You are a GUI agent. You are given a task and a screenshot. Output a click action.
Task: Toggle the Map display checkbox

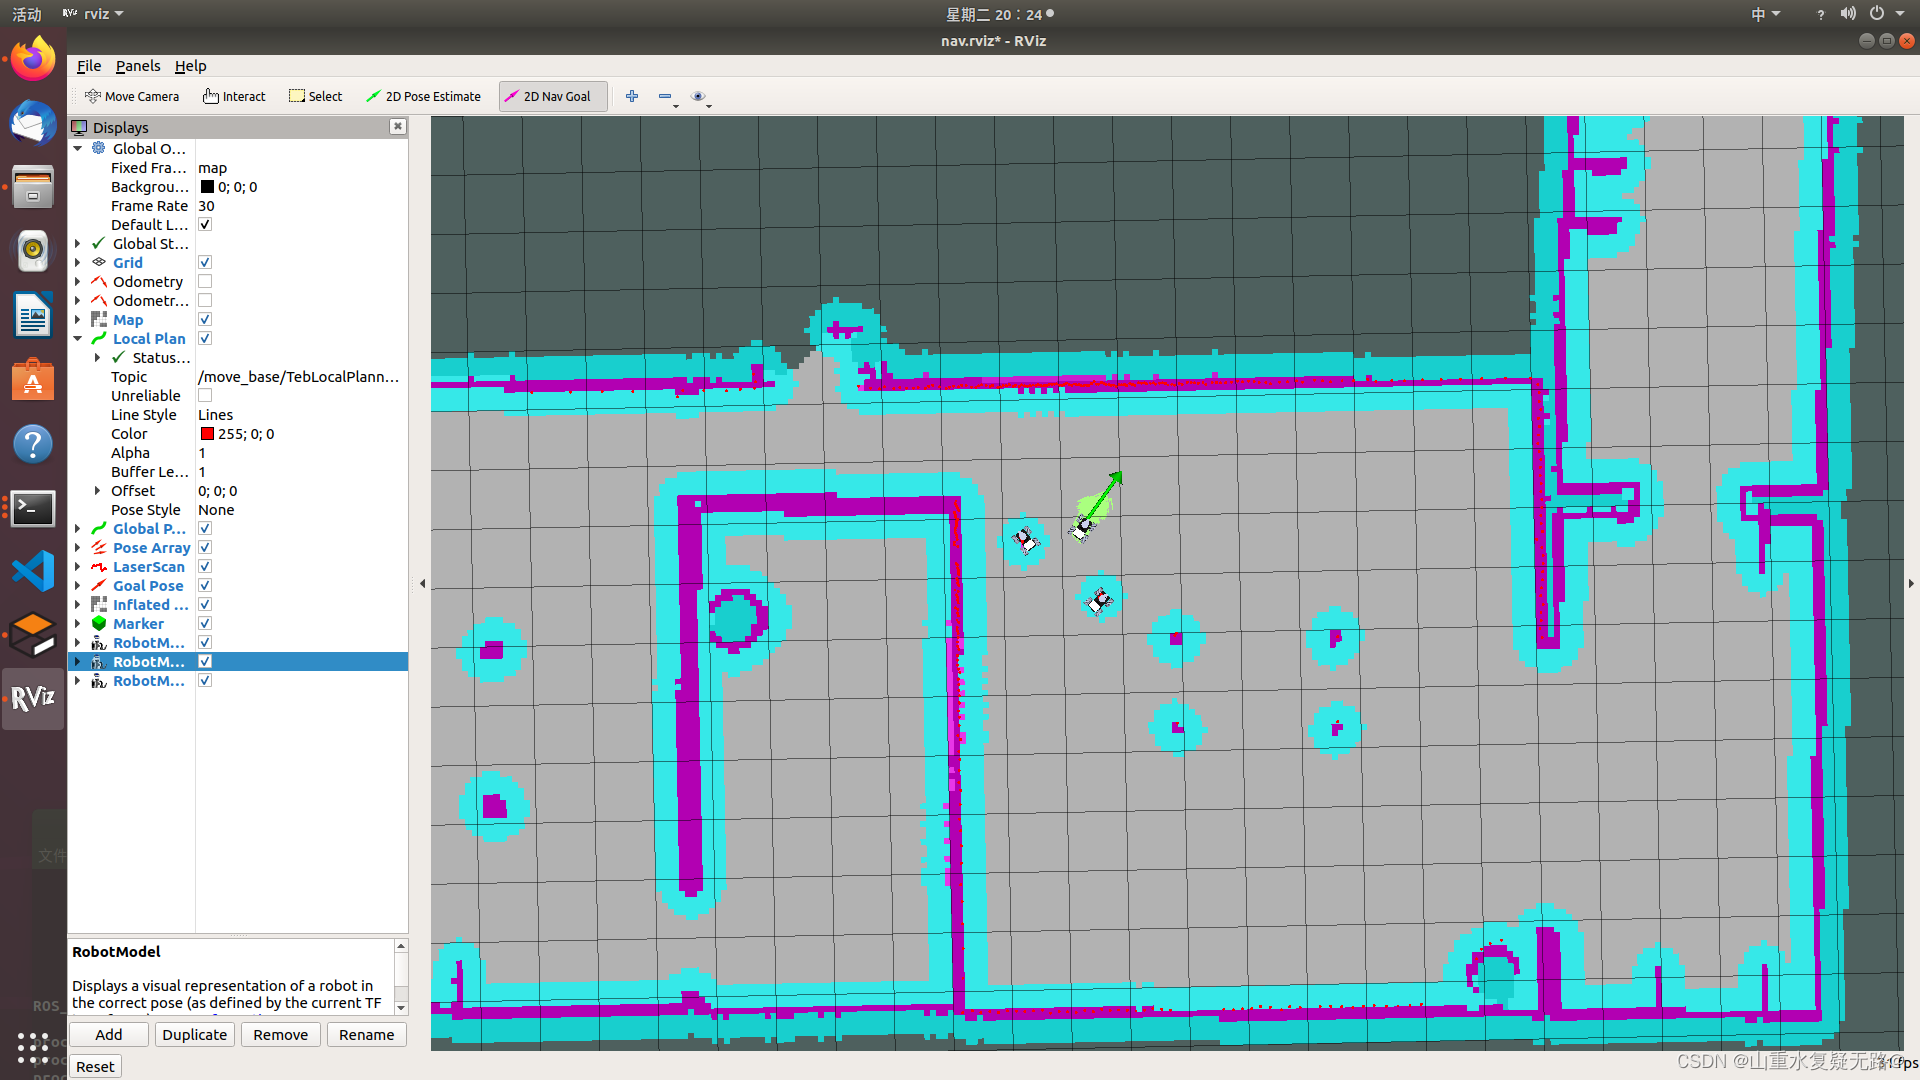coord(205,319)
